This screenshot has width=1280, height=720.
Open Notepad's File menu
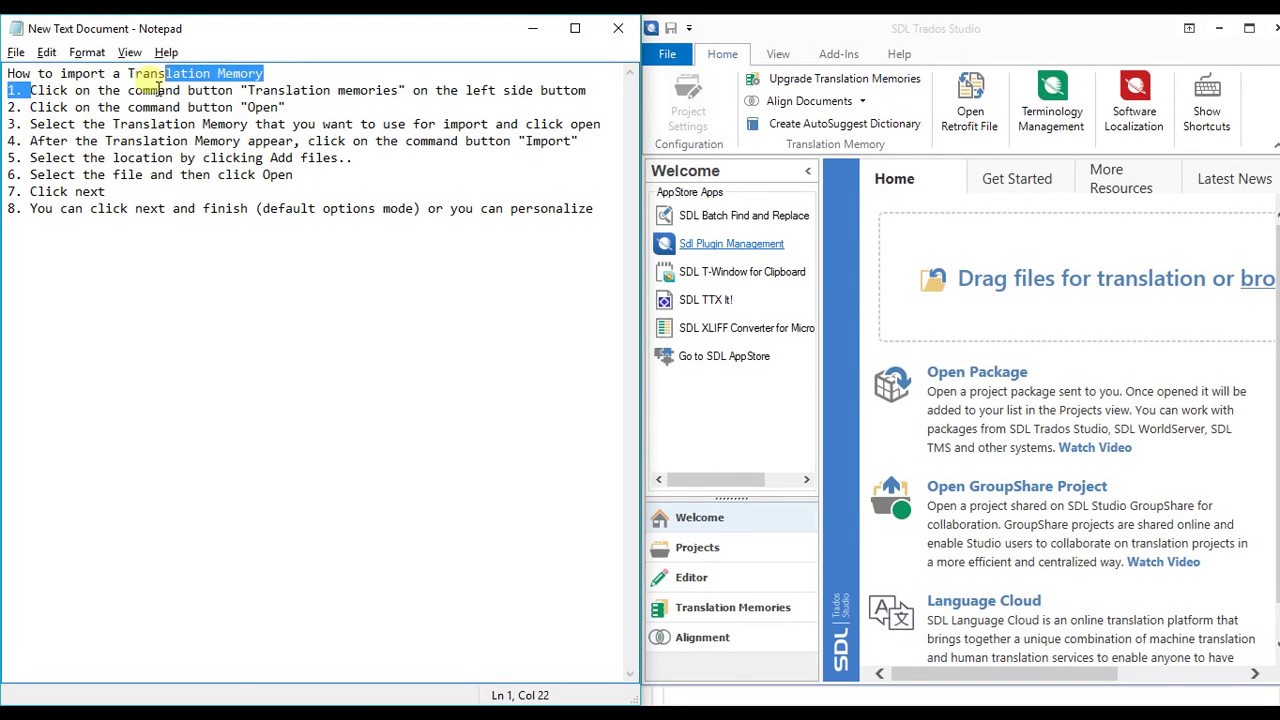point(16,52)
